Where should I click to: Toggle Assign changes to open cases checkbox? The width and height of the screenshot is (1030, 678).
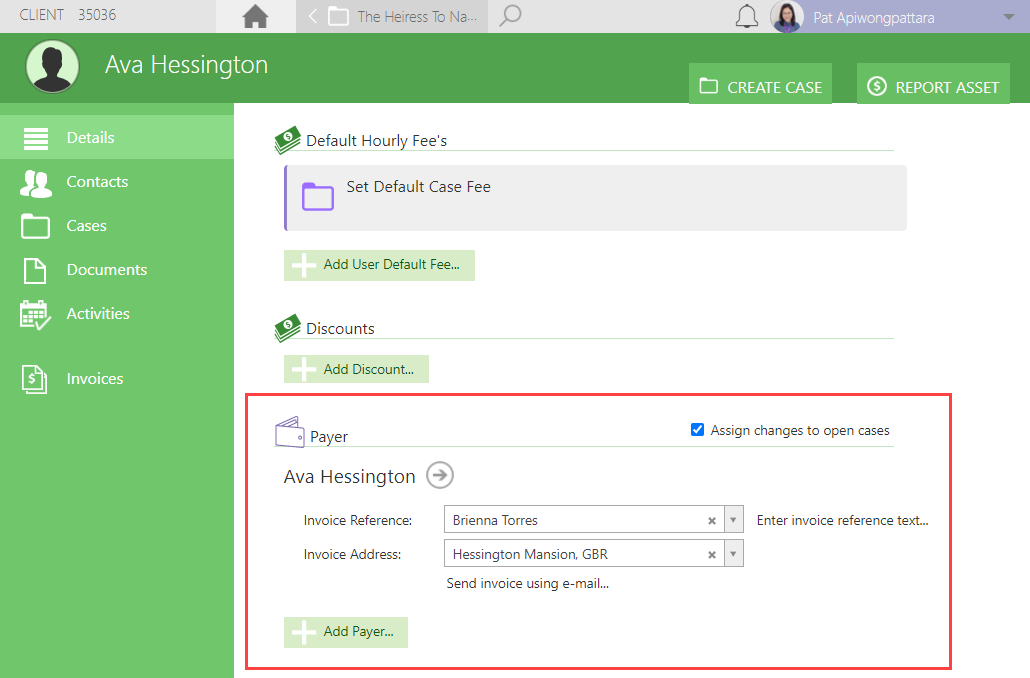tap(698, 430)
